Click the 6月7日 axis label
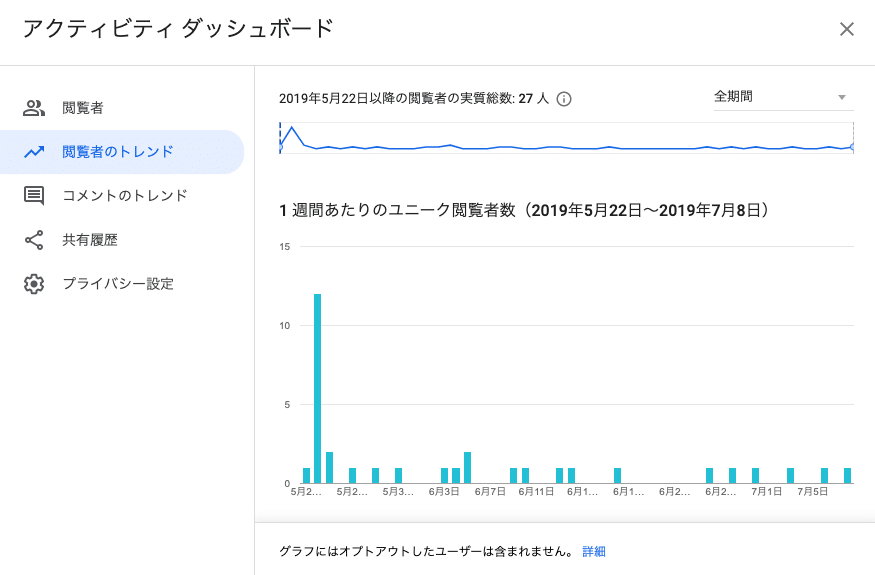This screenshot has width=875, height=575. click(490, 492)
